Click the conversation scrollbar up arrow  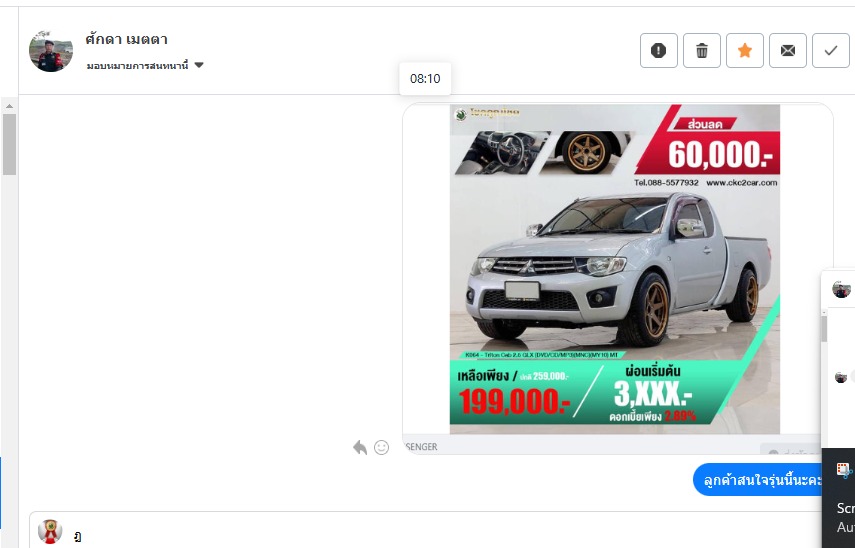click(x=9, y=106)
